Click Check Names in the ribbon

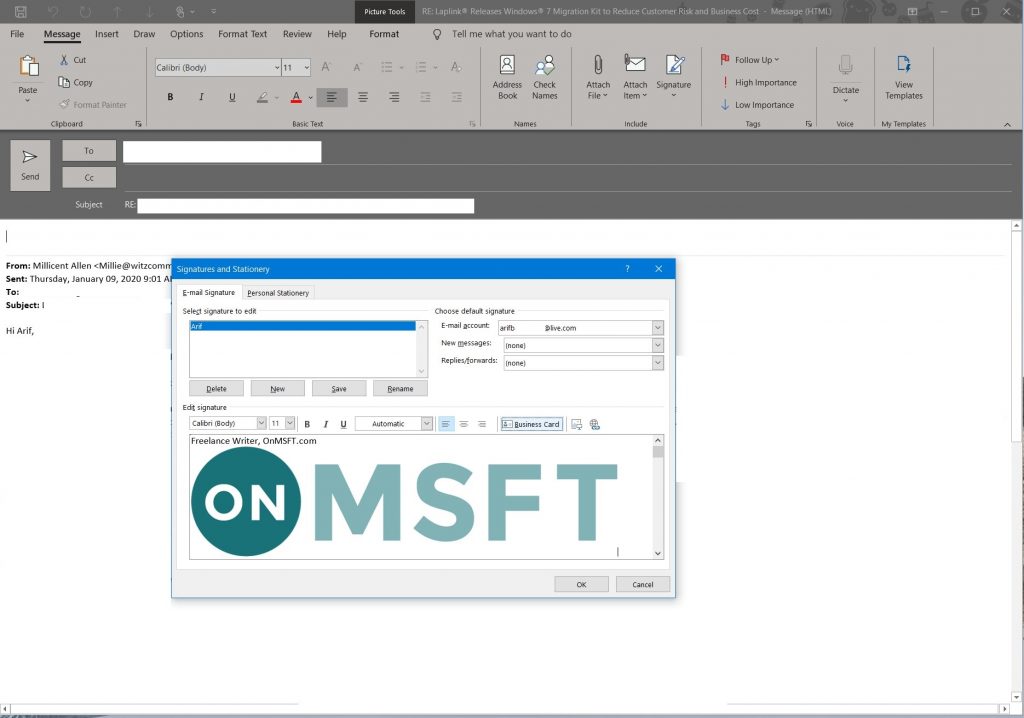pyautogui.click(x=544, y=77)
